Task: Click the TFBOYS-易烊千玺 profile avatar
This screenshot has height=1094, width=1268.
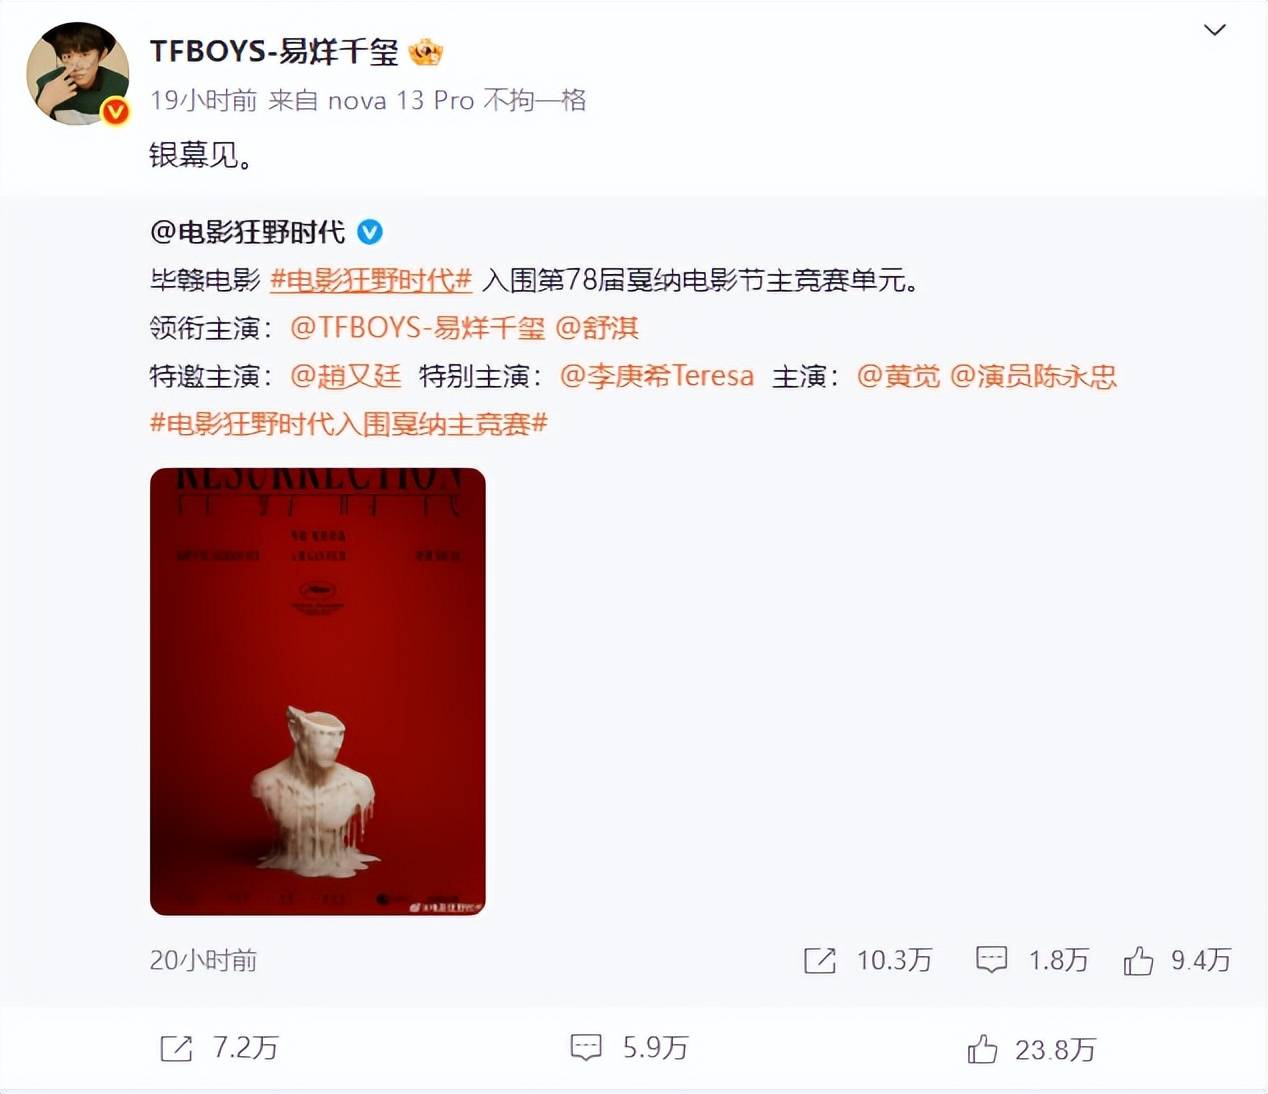Action: tap(78, 74)
